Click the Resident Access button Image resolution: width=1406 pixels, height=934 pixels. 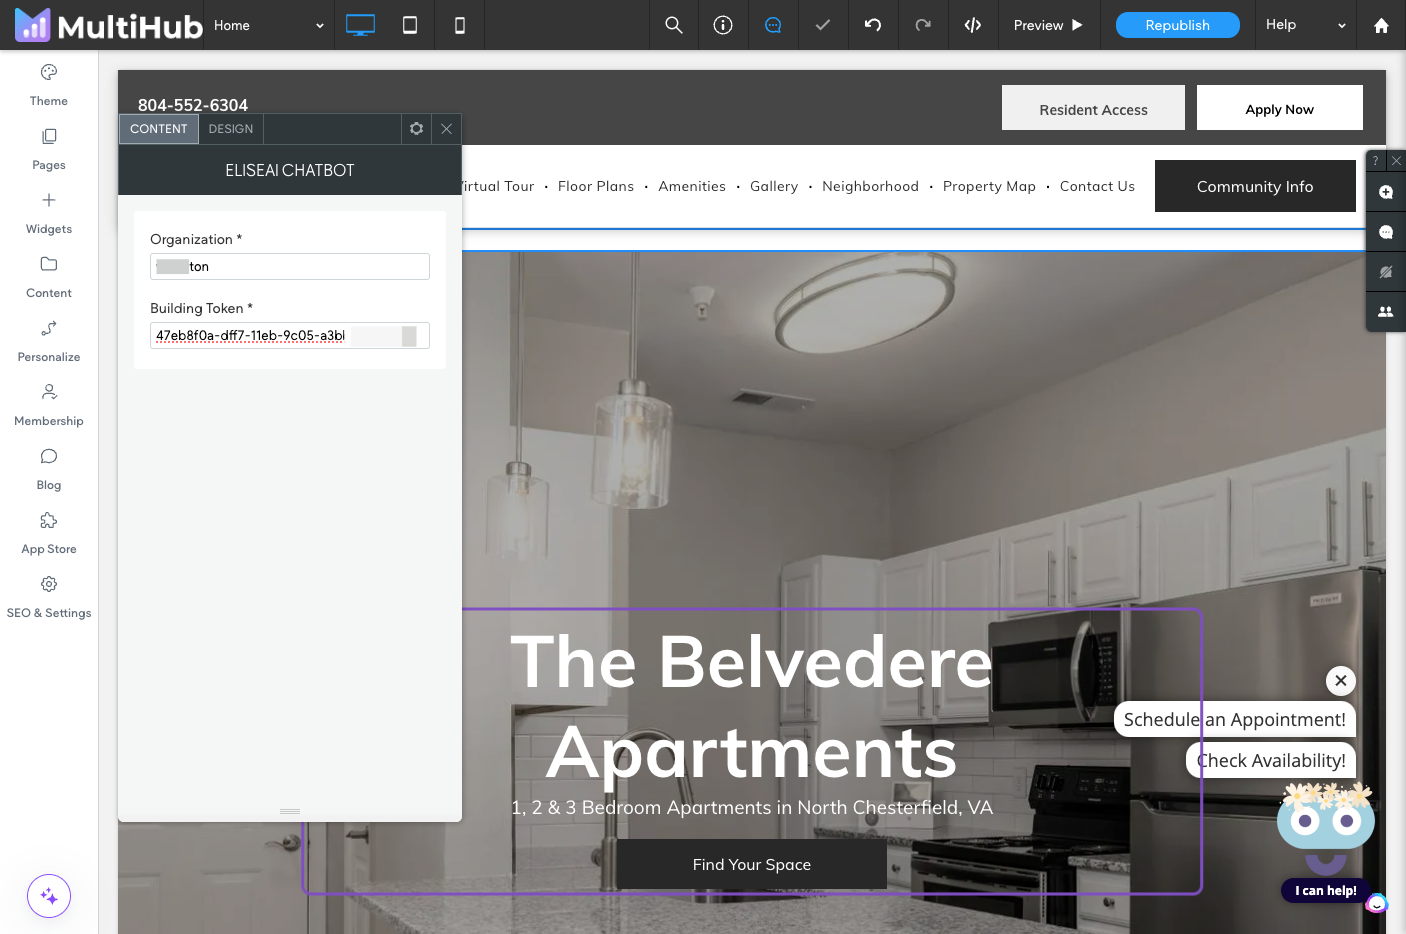(x=1093, y=108)
